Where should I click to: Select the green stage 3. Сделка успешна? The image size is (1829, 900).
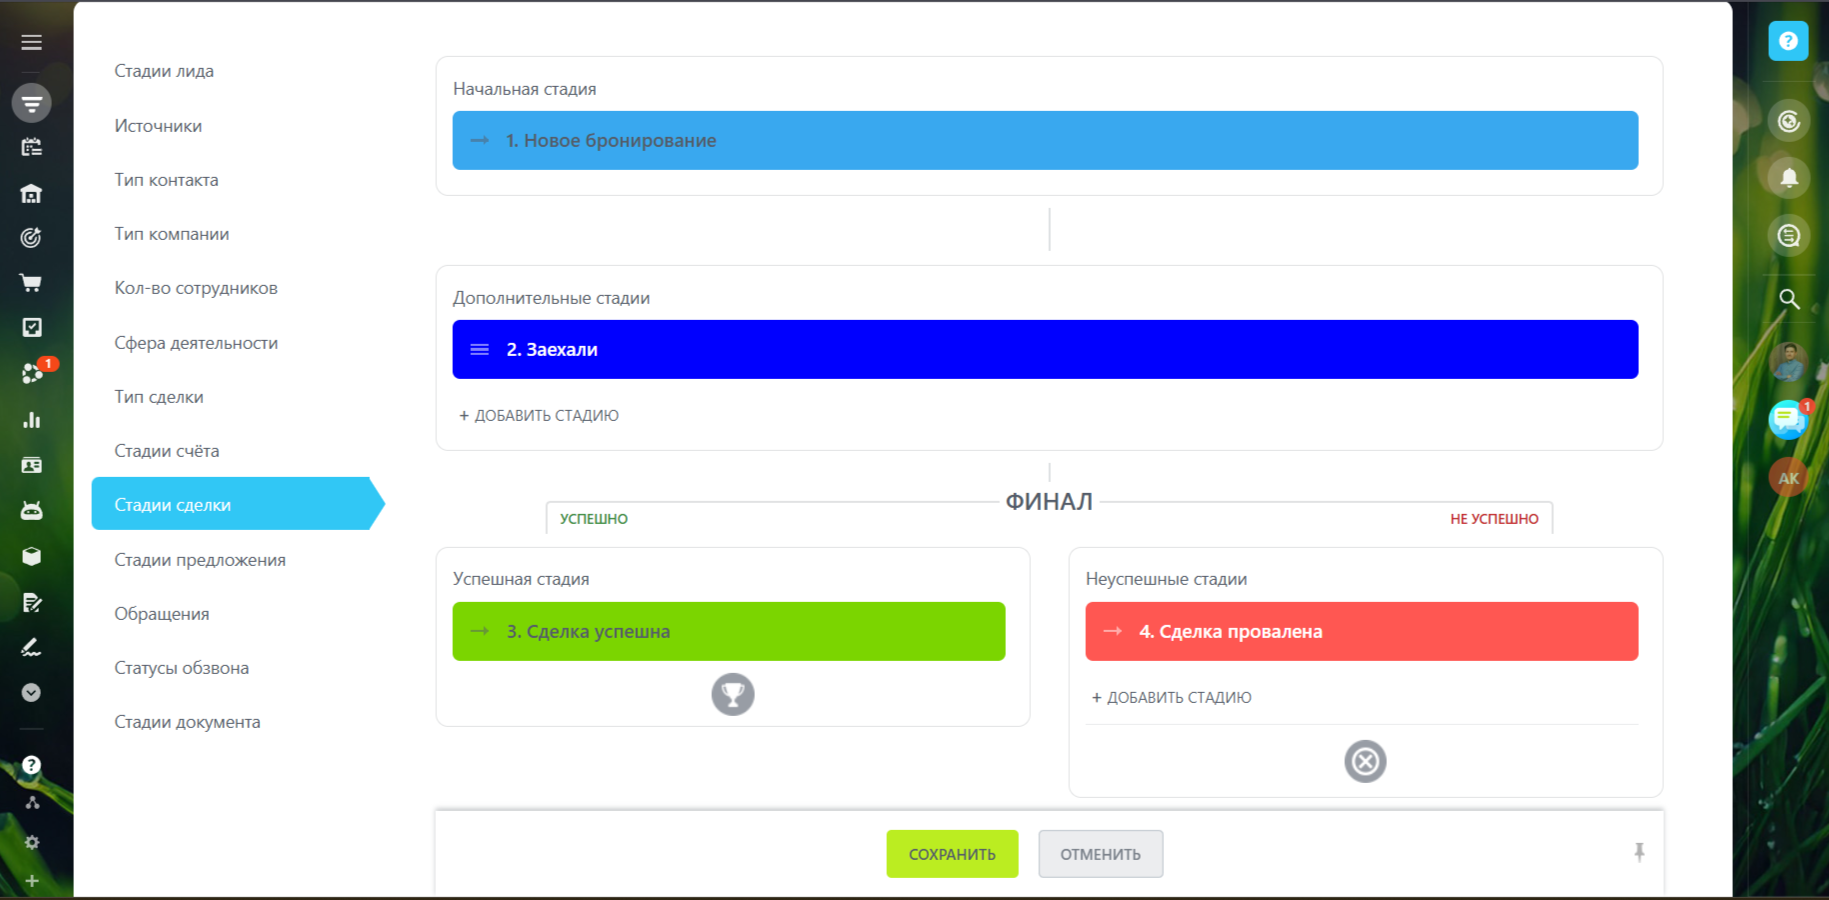(x=729, y=631)
